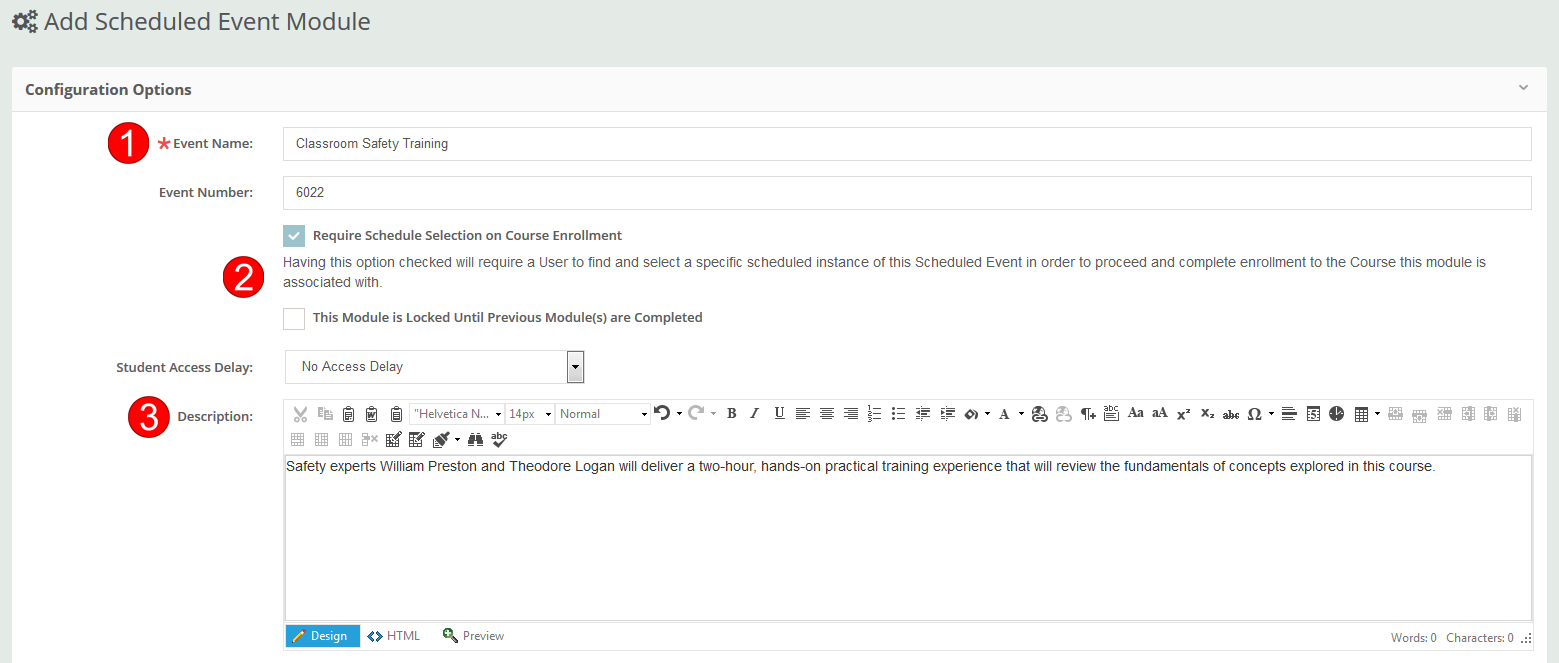Insert a hyperlink using the chain link icon

[x=1039, y=413]
